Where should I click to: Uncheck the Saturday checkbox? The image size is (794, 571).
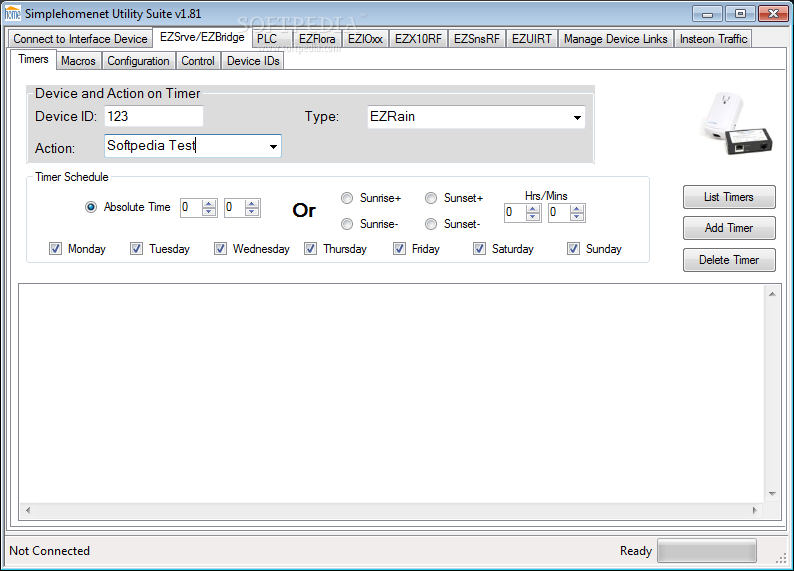tap(480, 249)
